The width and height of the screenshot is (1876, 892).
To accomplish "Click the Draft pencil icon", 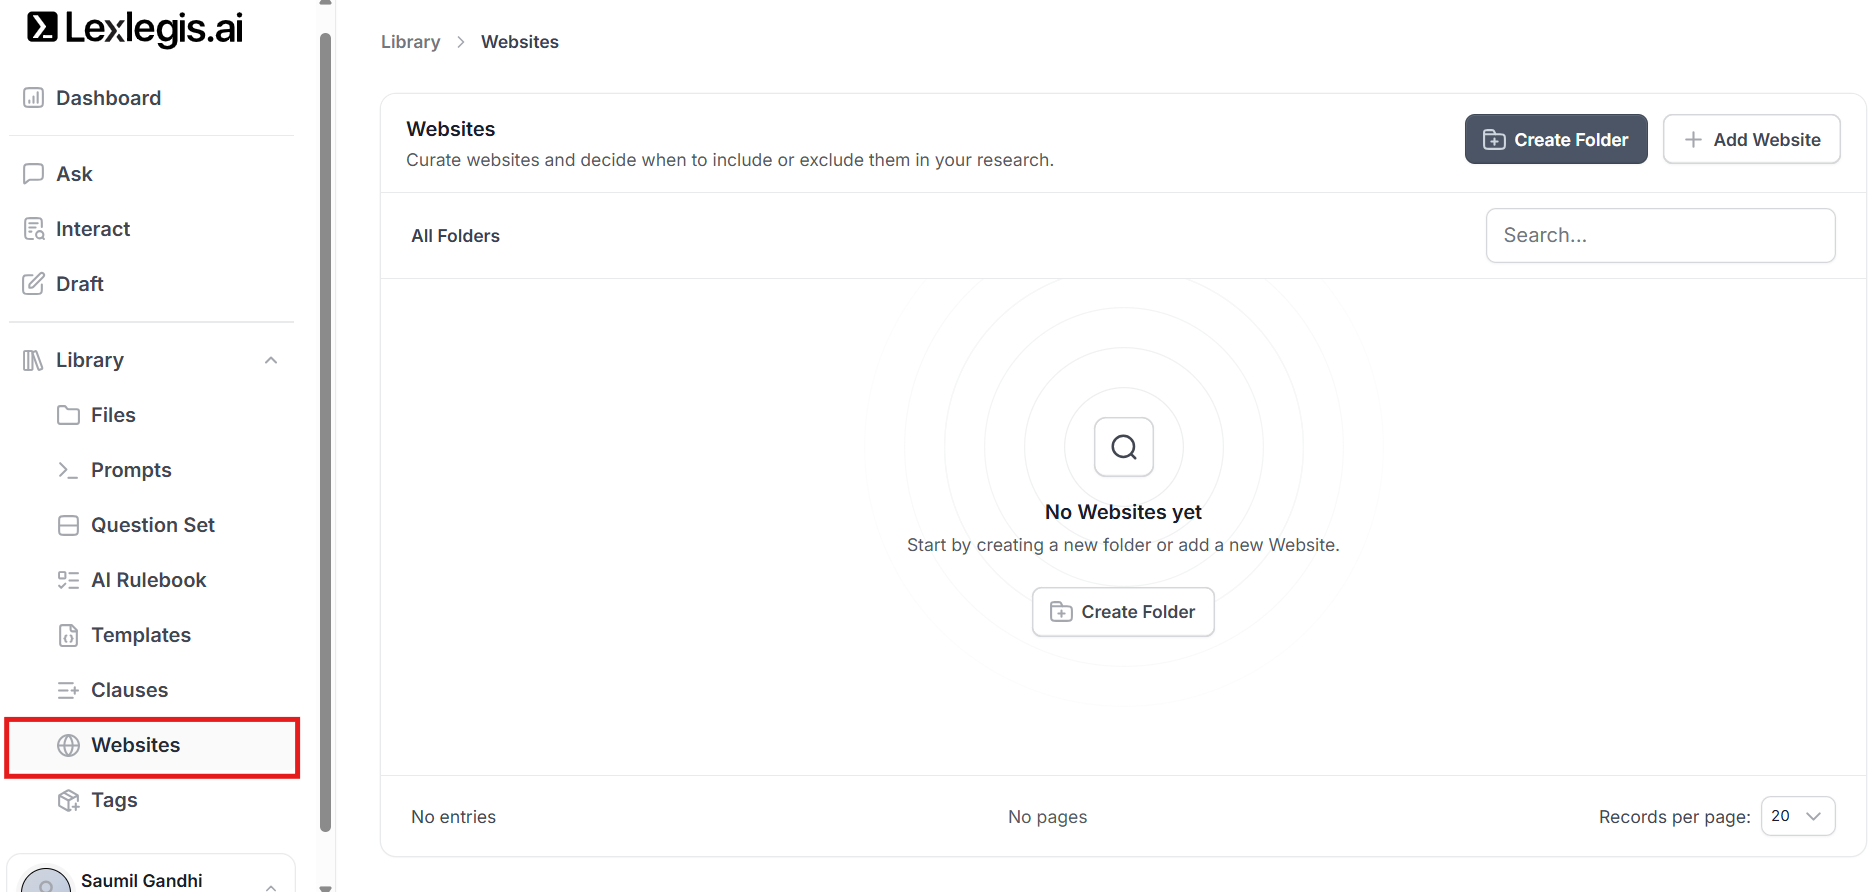I will click(x=33, y=284).
